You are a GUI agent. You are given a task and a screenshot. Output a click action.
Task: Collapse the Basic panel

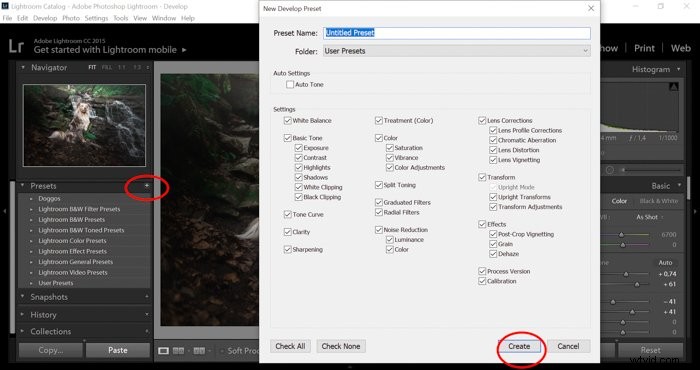coord(679,185)
